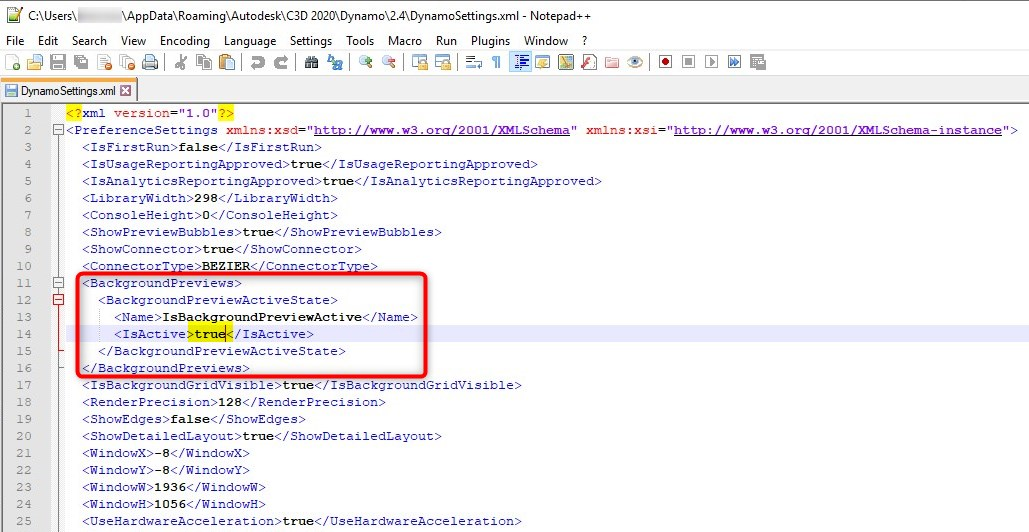Open the Window menu

point(545,41)
